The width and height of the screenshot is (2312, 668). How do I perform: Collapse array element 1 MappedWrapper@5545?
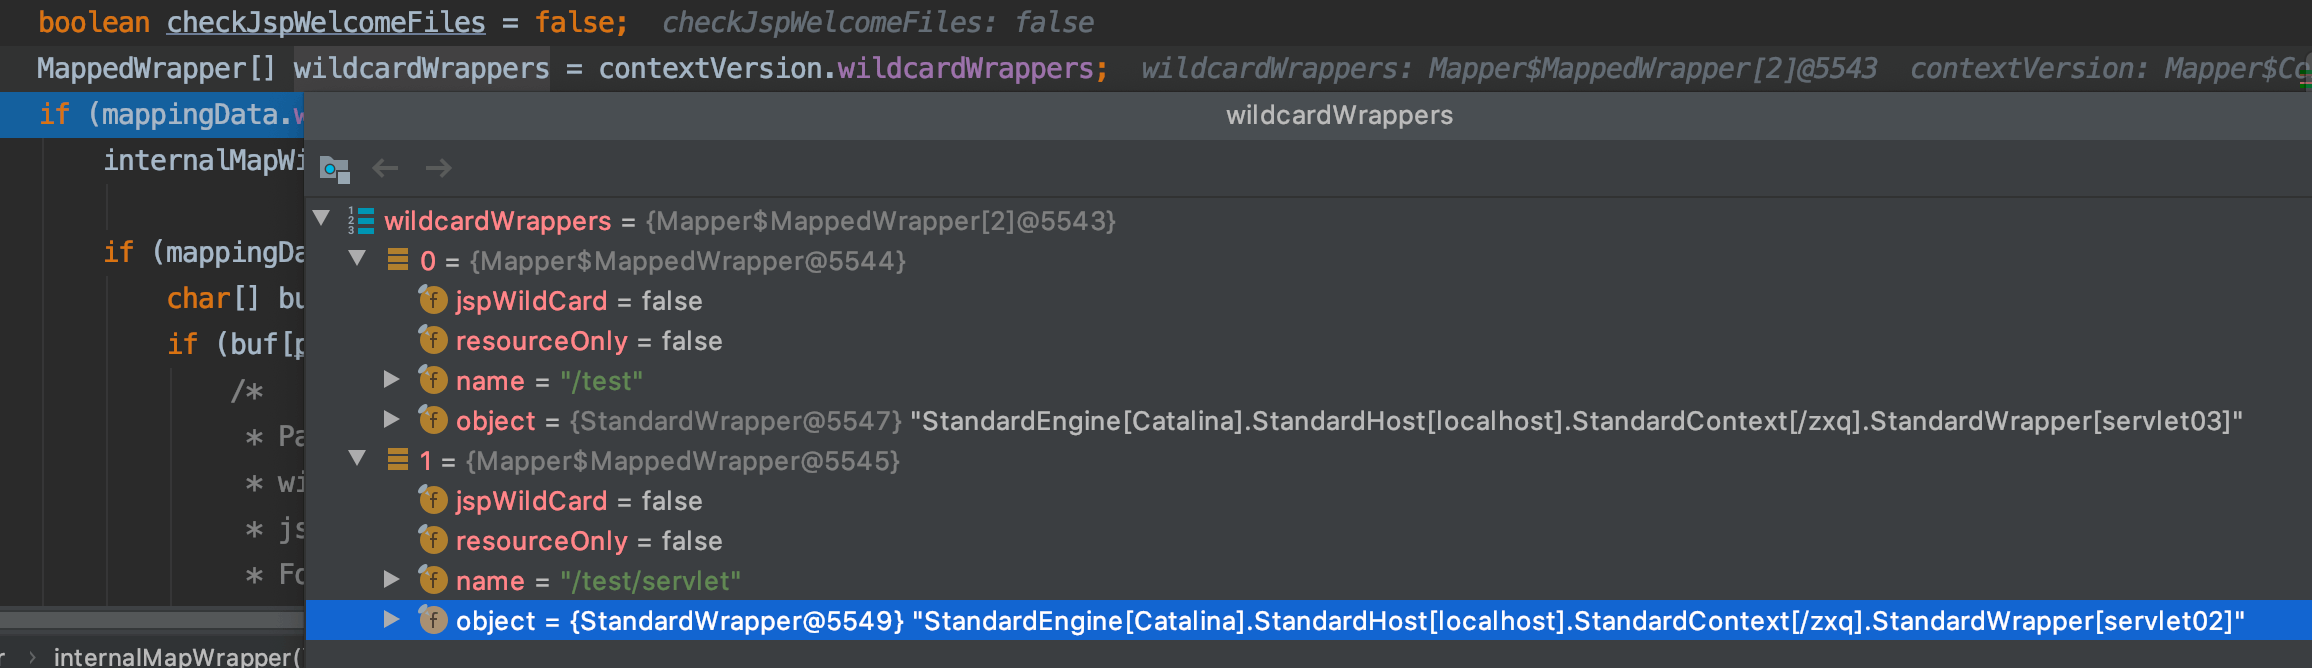357,458
